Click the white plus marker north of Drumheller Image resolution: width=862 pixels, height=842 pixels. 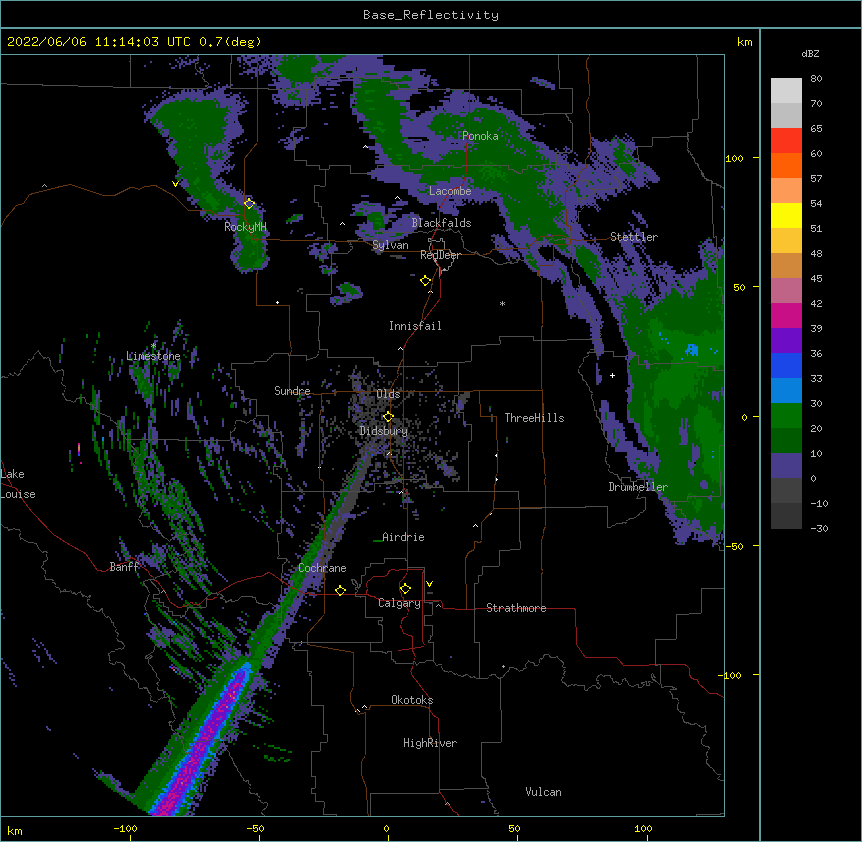pos(612,375)
